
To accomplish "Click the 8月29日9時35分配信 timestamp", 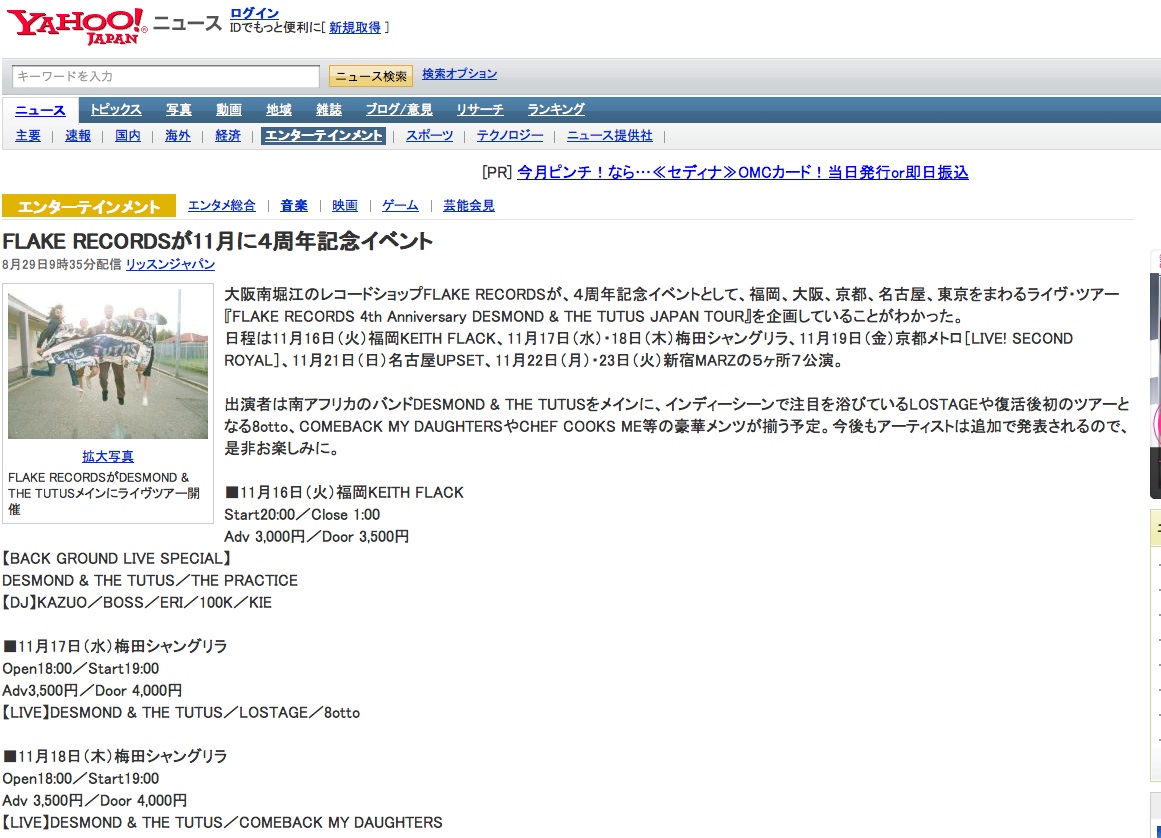I will point(61,264).
